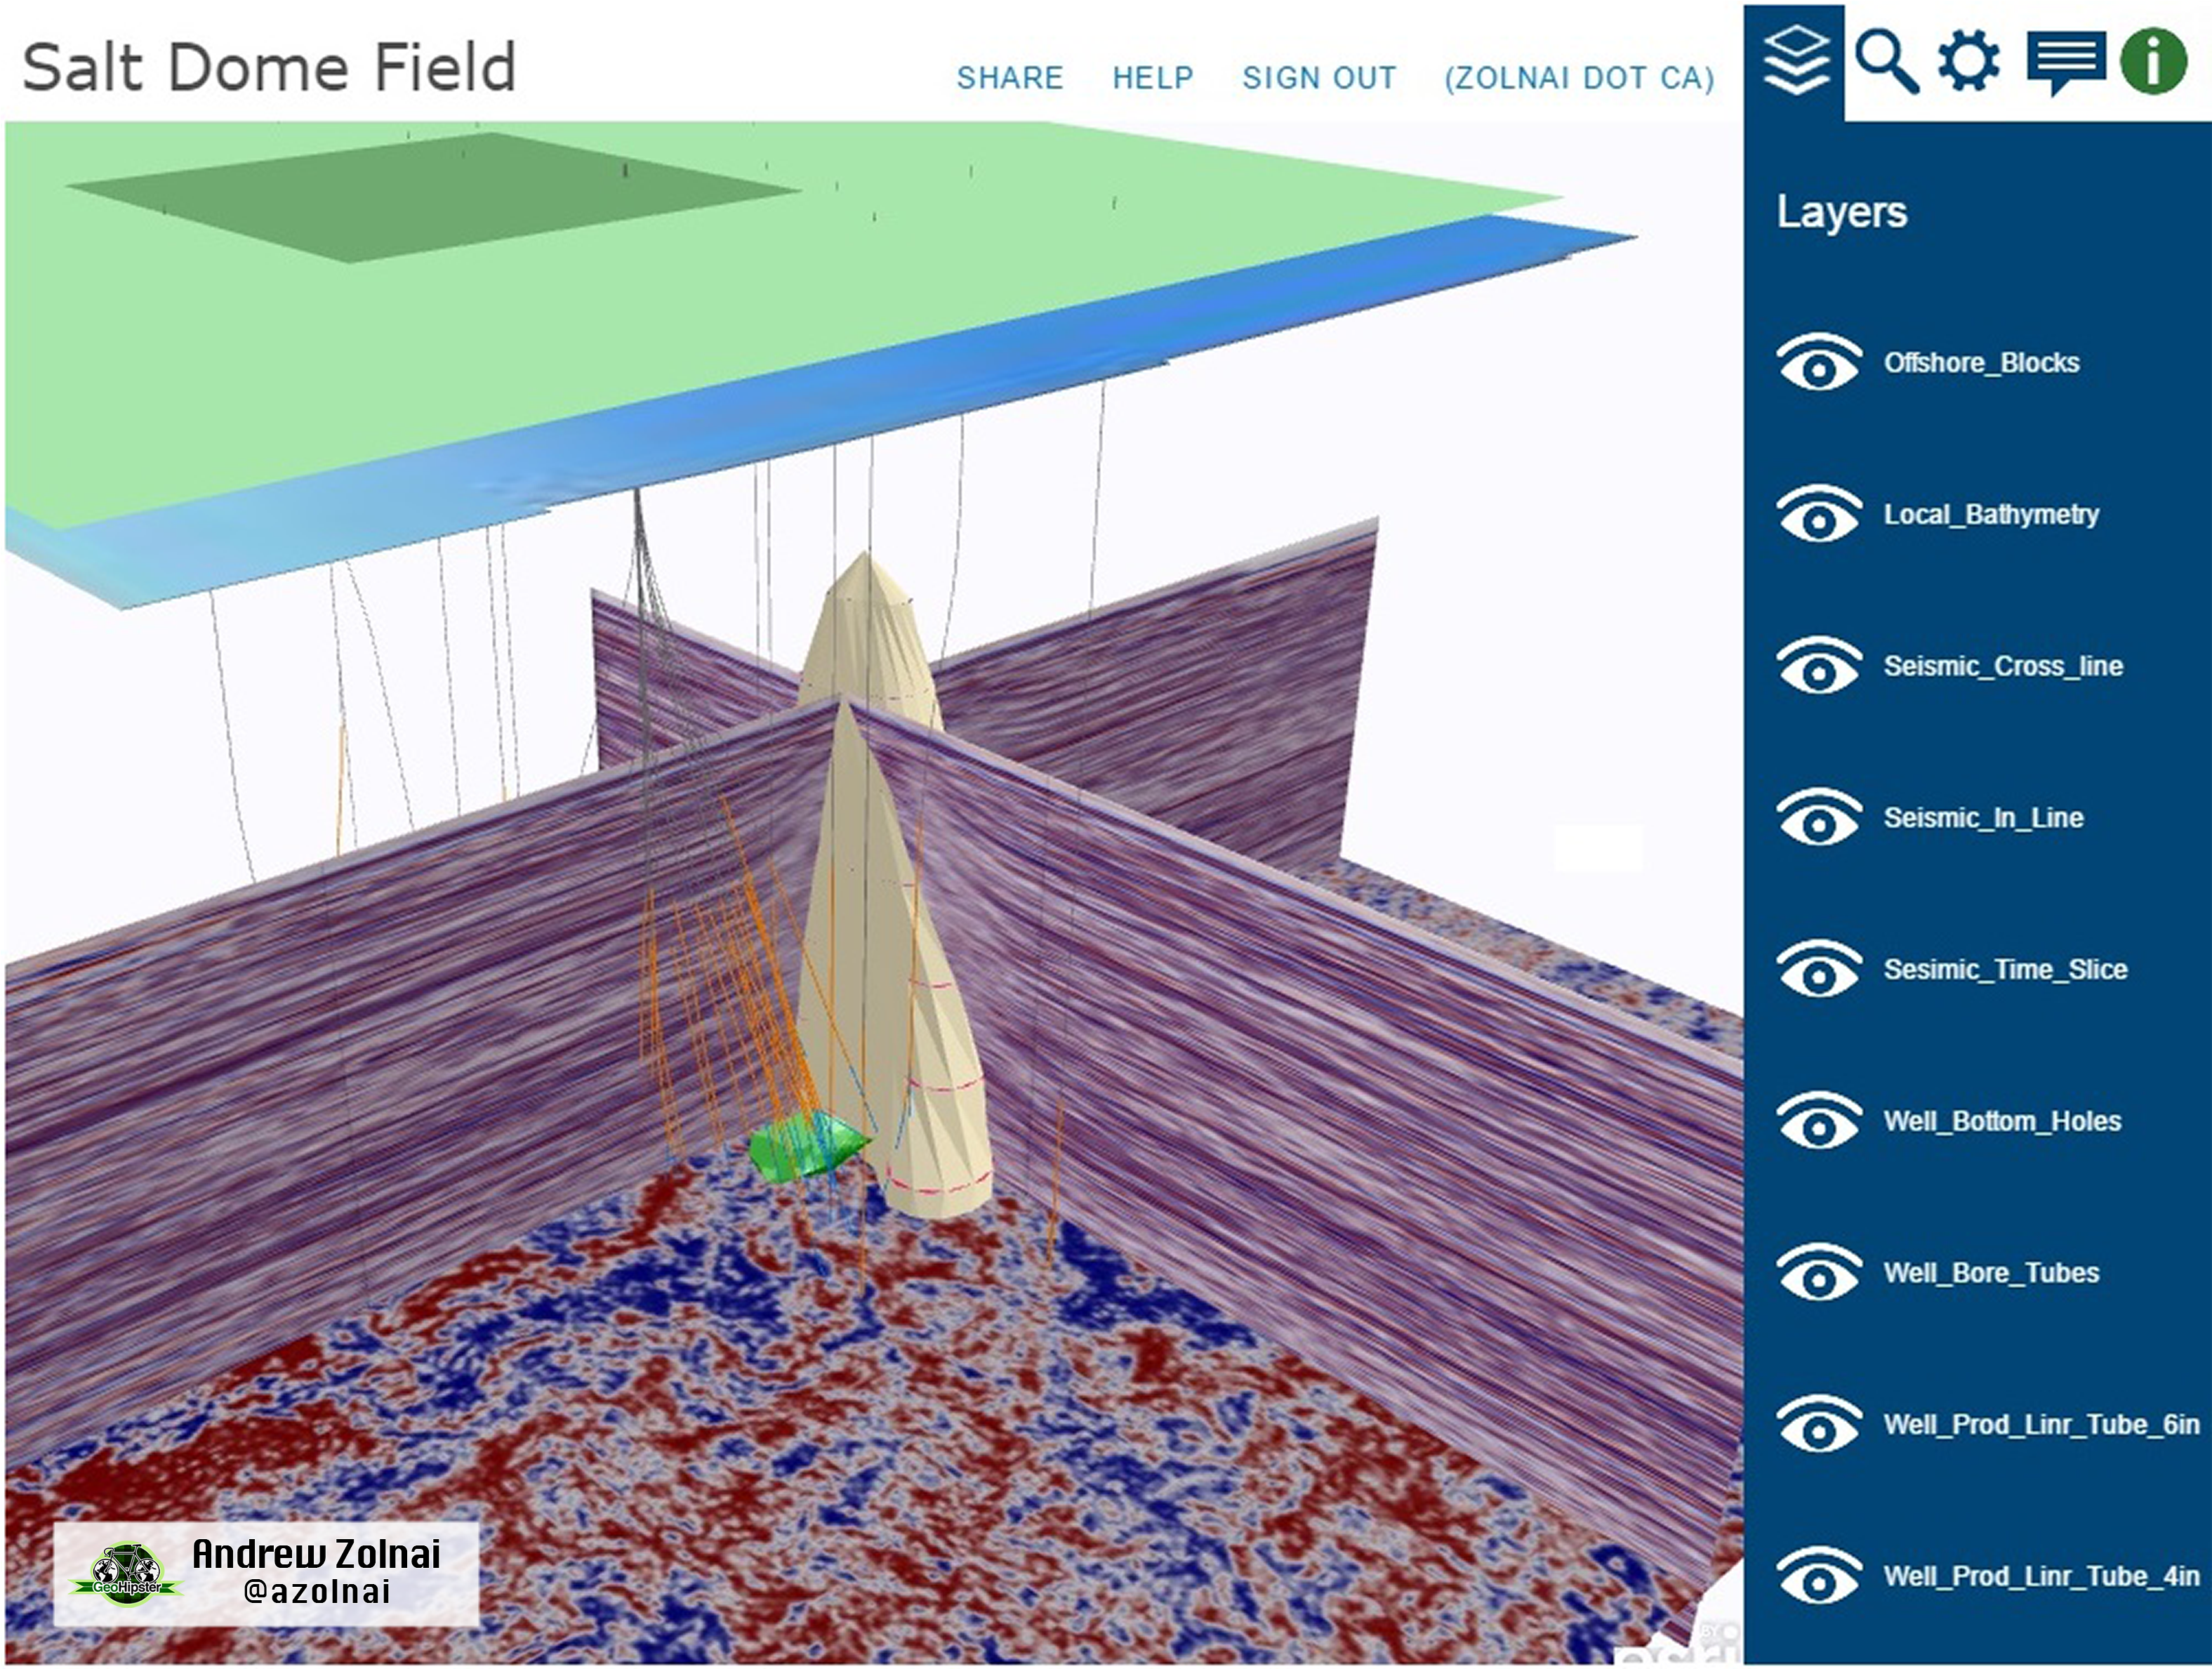
Task: Click the GeoHipster logo badge
Action: pos(127,1575)
